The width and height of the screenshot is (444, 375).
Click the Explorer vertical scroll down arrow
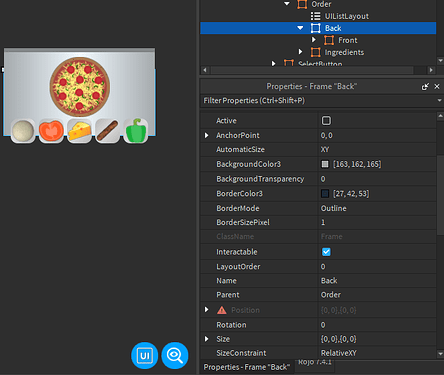click(x=440, y=61)
